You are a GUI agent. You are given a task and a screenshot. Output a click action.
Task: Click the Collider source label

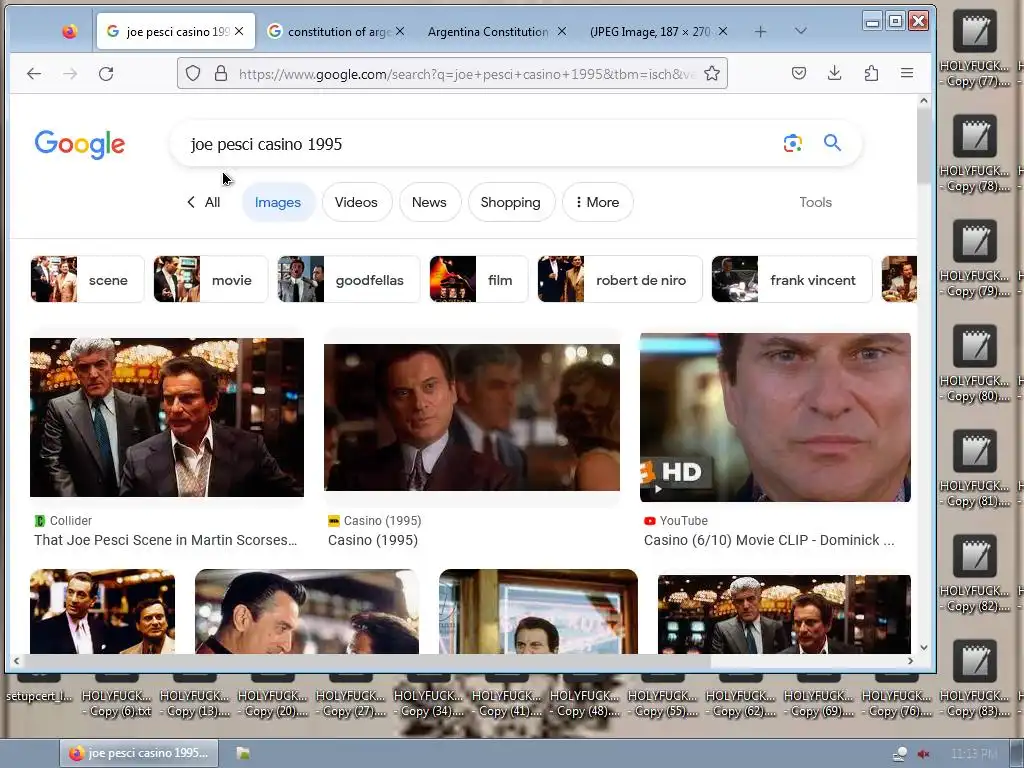click(x=63, y=520)
